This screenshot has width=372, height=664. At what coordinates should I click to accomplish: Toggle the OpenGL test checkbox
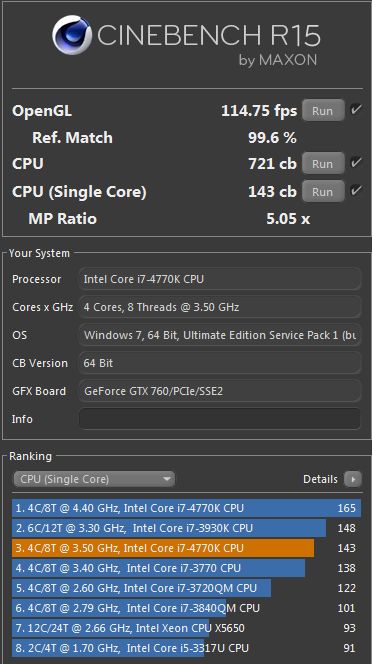pos(356,110)
